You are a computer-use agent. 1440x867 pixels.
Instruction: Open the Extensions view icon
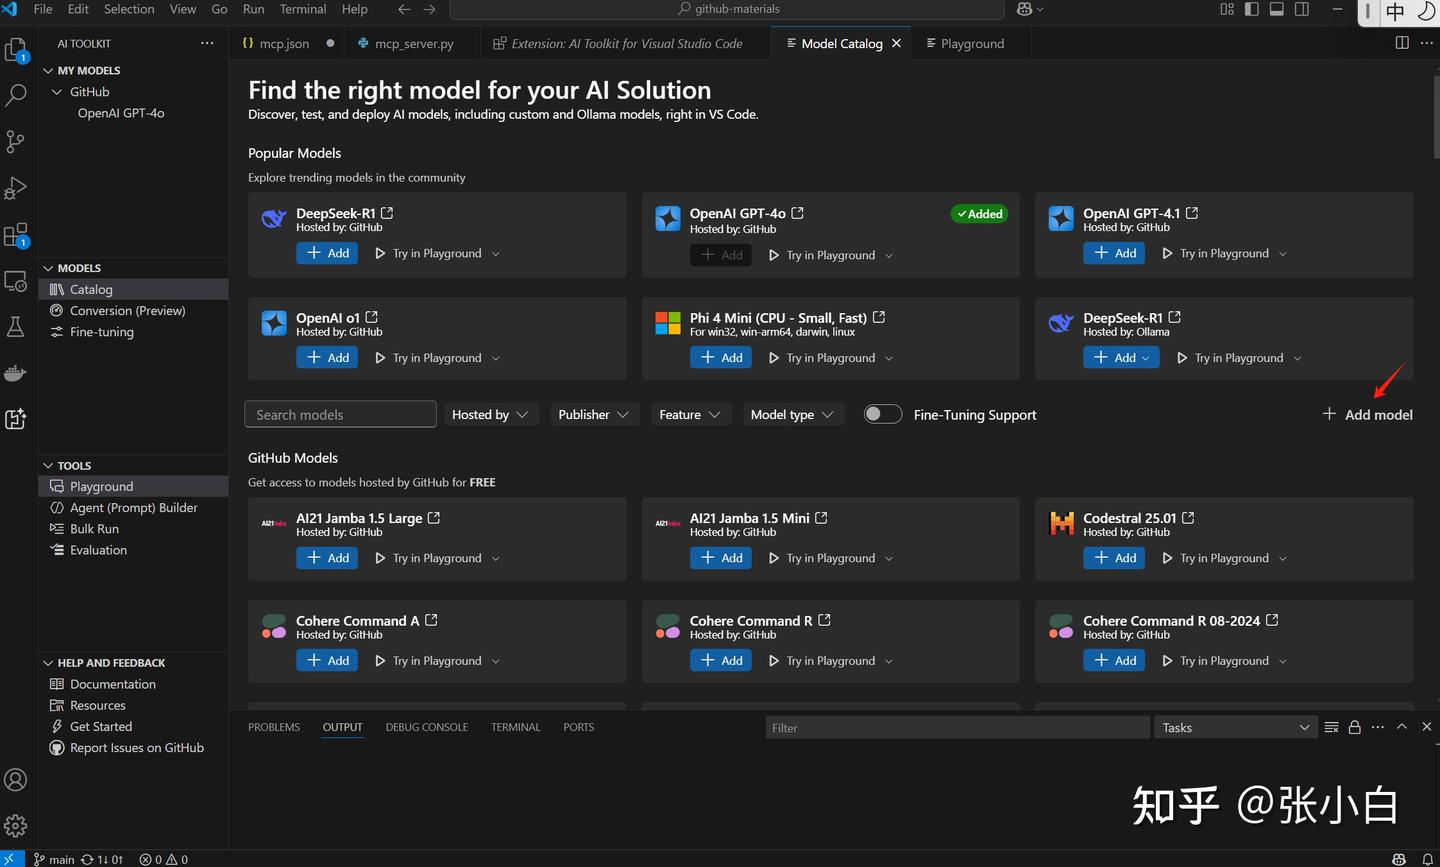coord(16,235)
